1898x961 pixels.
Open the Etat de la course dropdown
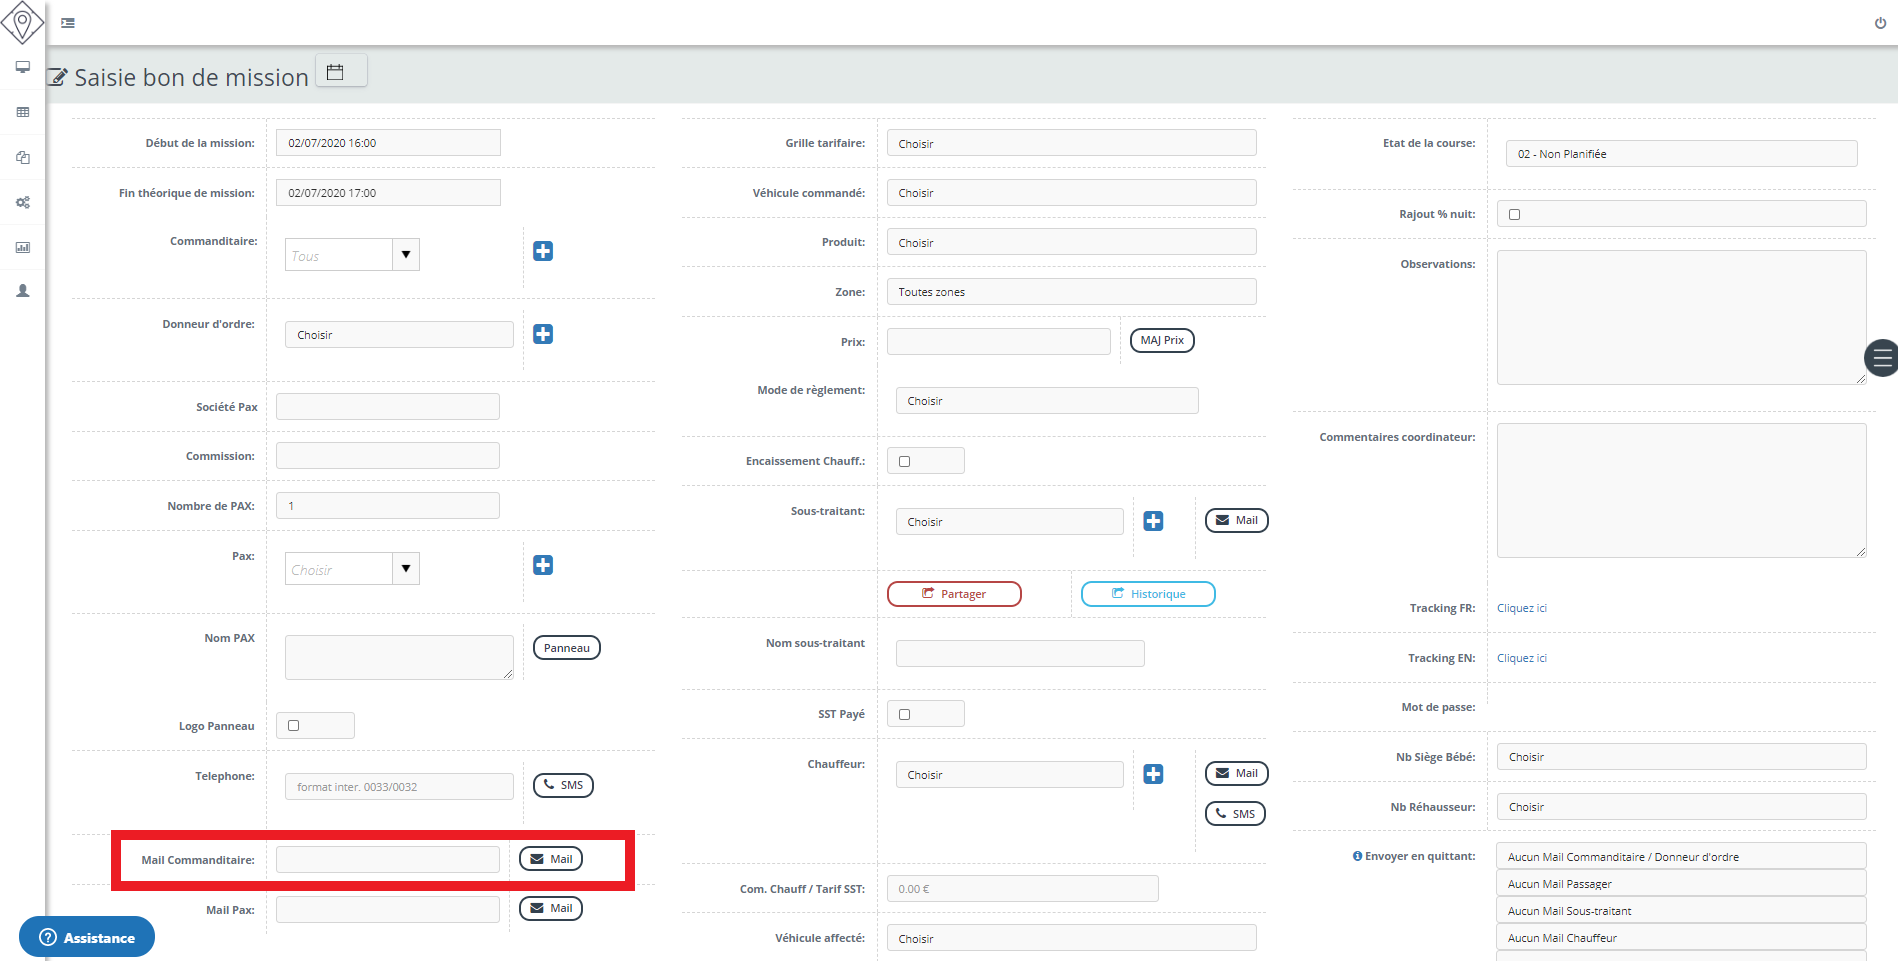point(1680,154)
